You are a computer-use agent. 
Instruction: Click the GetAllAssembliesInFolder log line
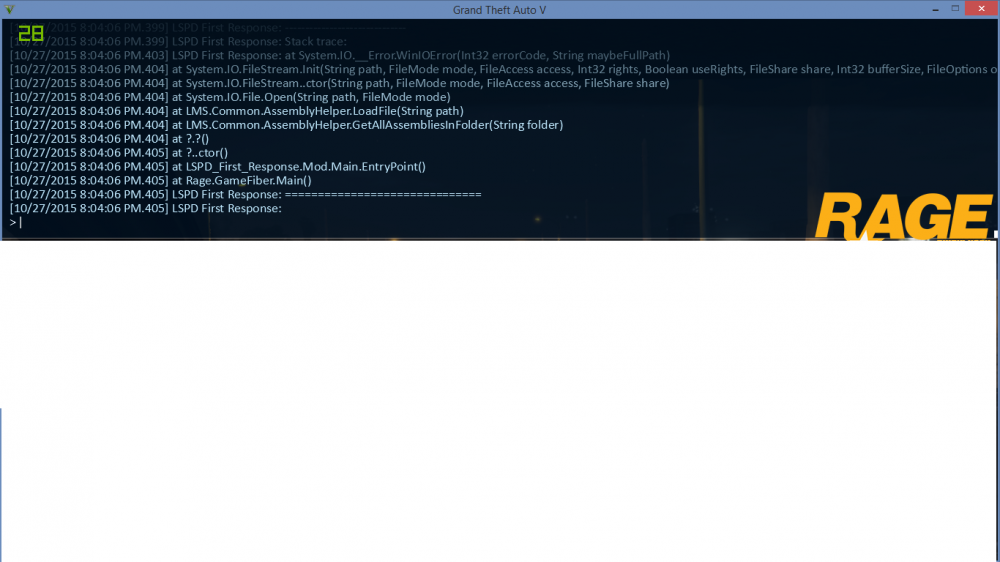tap(286, 125)
